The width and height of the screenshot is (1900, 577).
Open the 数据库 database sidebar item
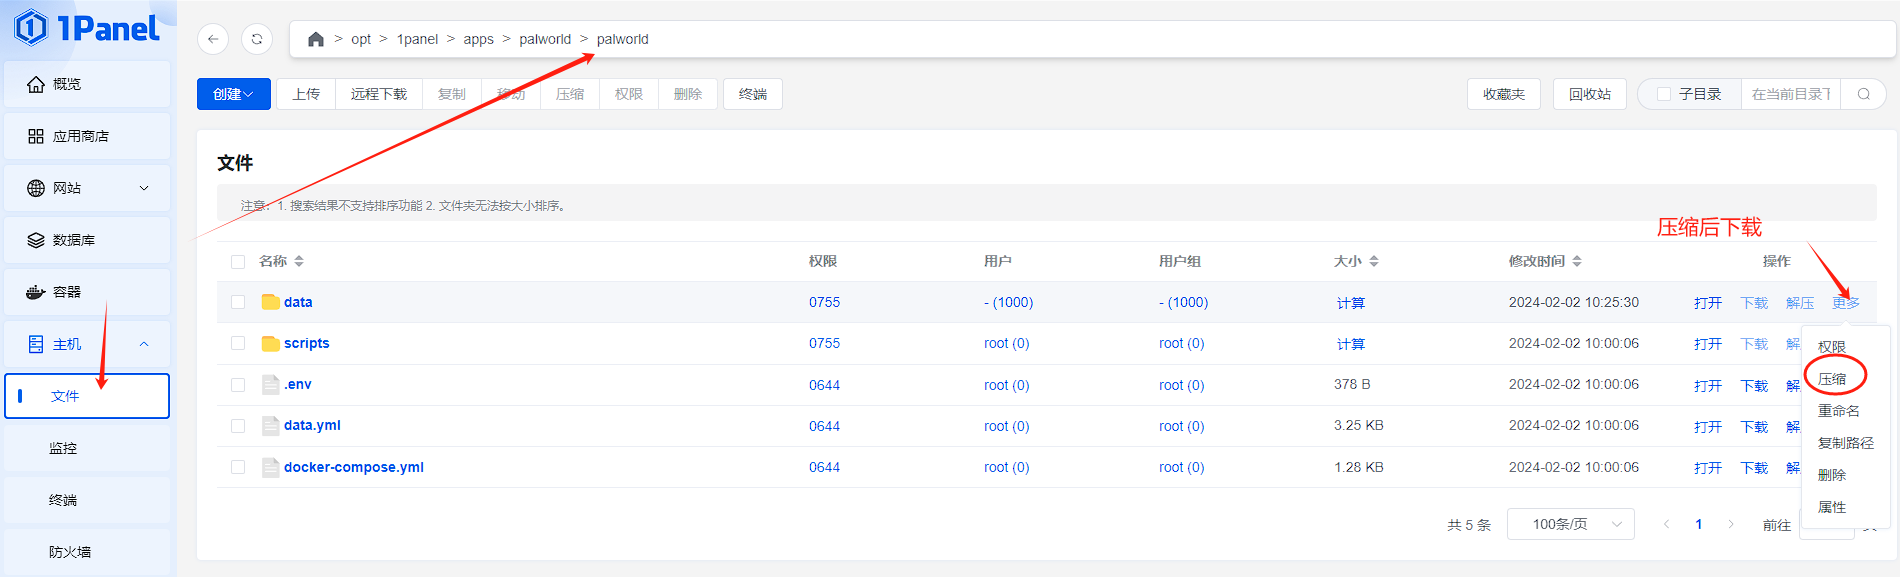coord(87,240)
